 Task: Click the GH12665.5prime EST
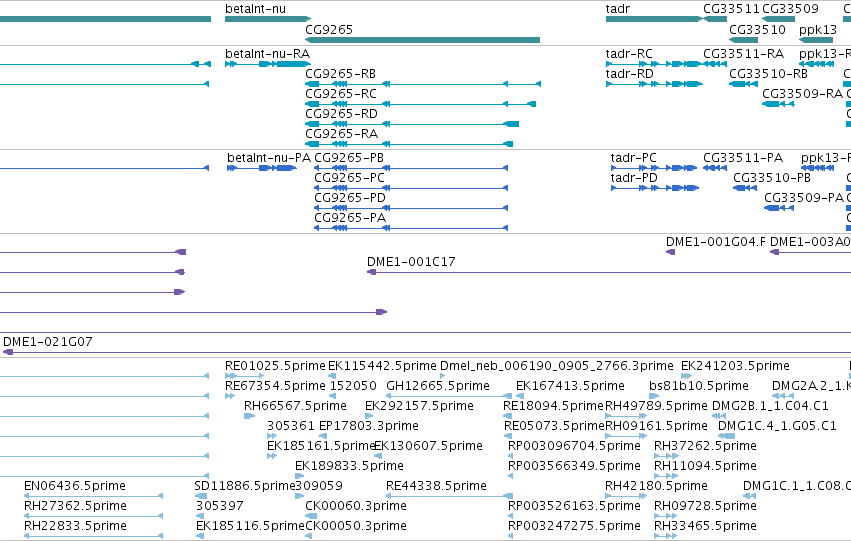(x=449, y=396)
